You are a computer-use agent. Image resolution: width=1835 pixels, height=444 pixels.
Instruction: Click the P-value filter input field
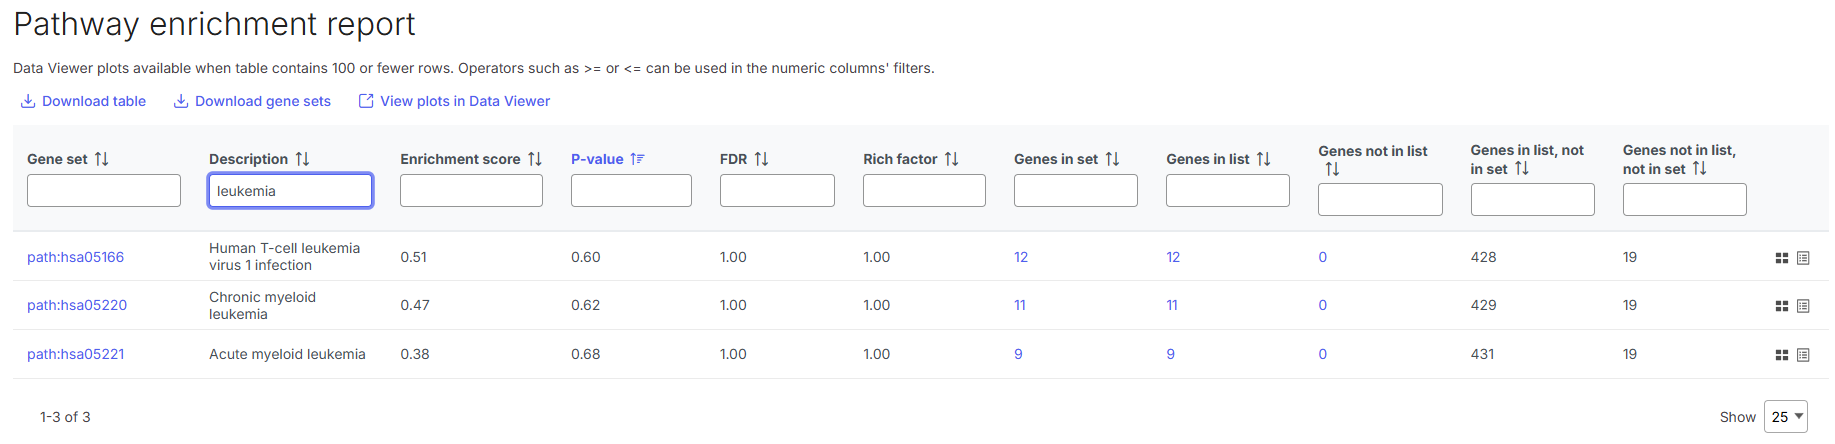(631, 191)
